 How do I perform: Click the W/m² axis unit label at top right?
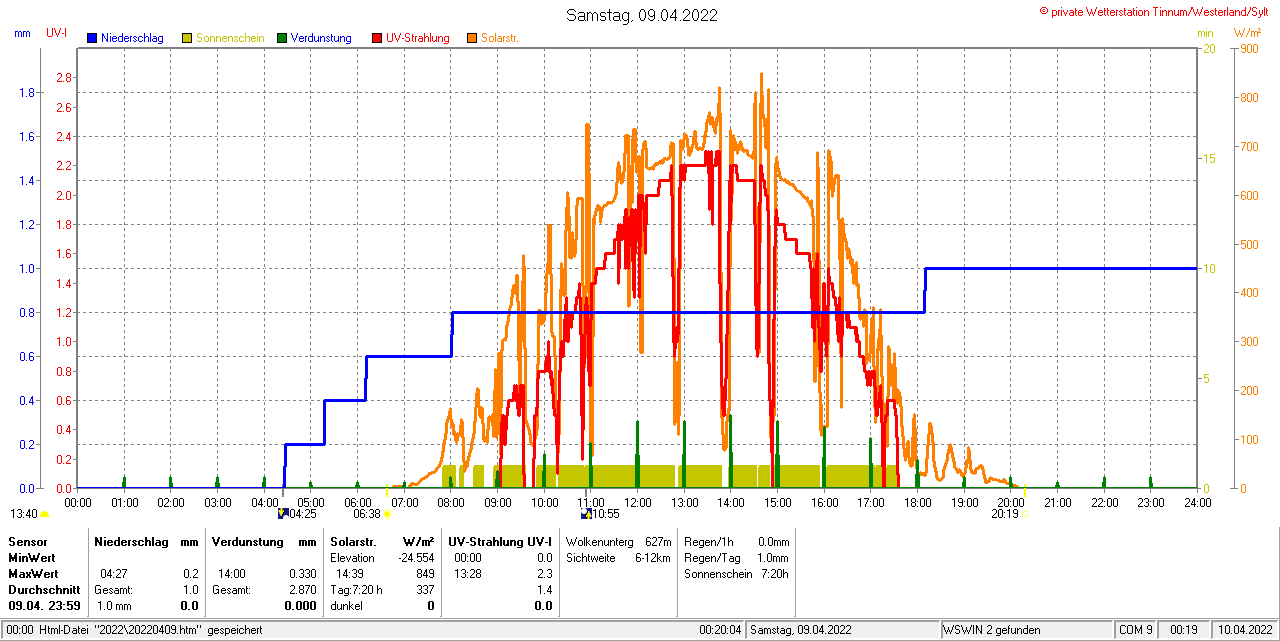pos(1248,33)
